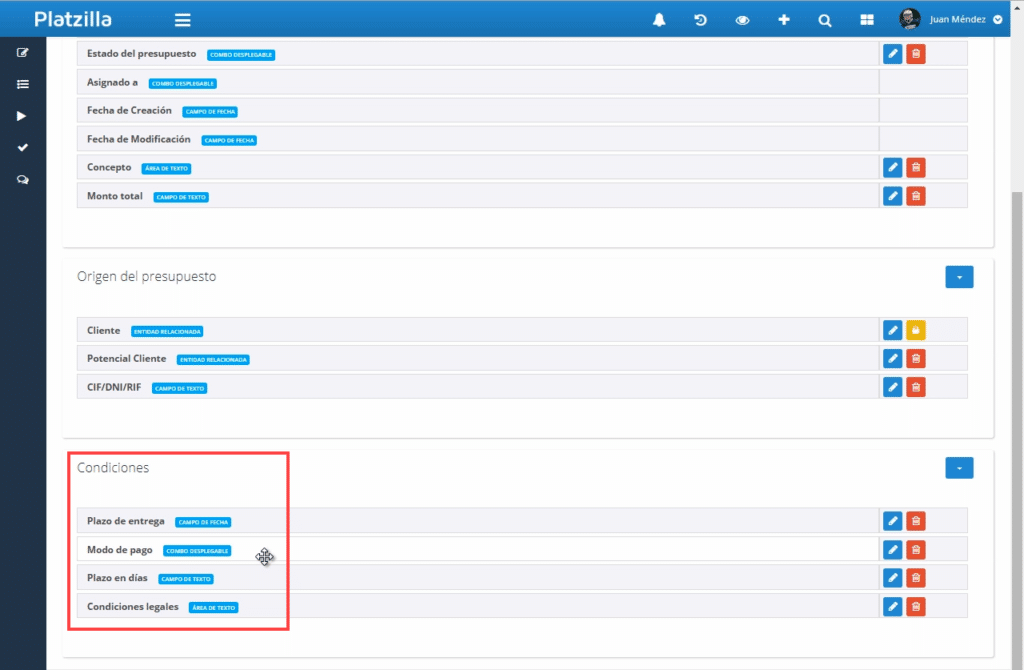The height and width of the screenshot is (670, 1024).
Task: Open the hamburger menu in header
Action: pyautogui.click(x=182, y=20)
